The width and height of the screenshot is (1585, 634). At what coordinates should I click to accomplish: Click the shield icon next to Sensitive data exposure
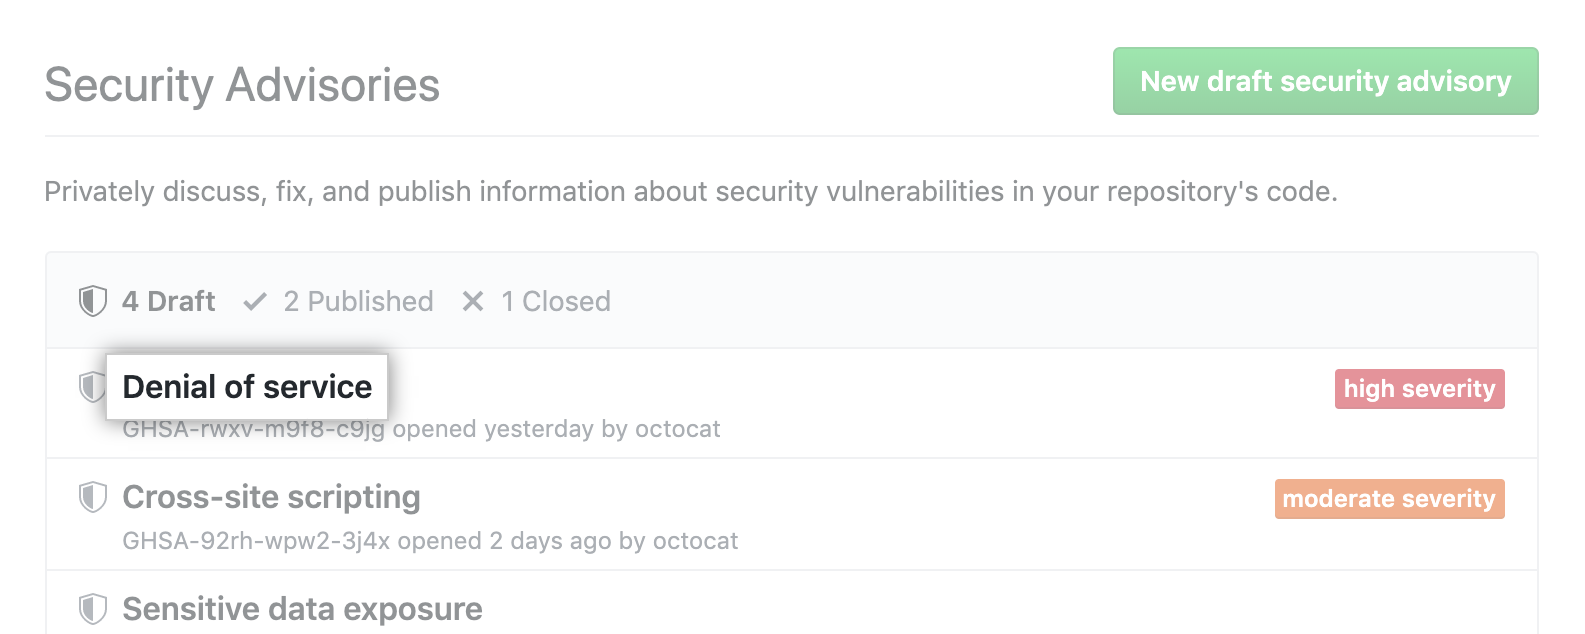pos(92,608)
